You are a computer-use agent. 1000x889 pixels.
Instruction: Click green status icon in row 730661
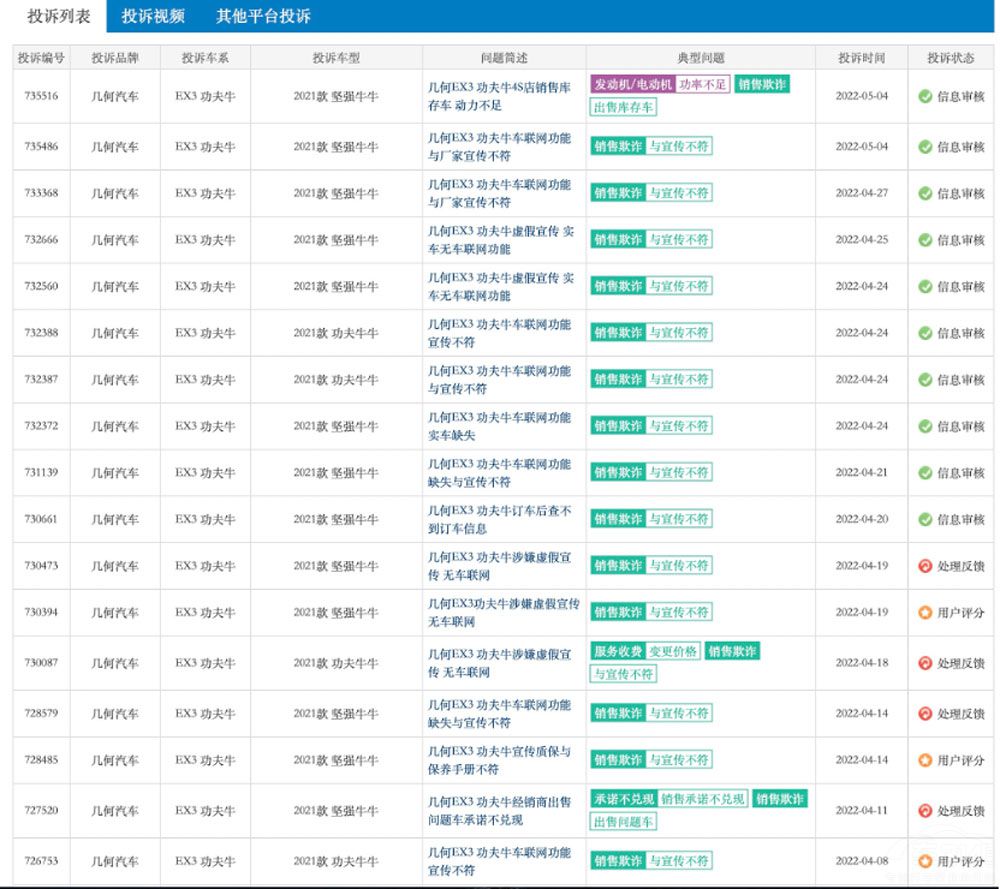pos(925,519)
